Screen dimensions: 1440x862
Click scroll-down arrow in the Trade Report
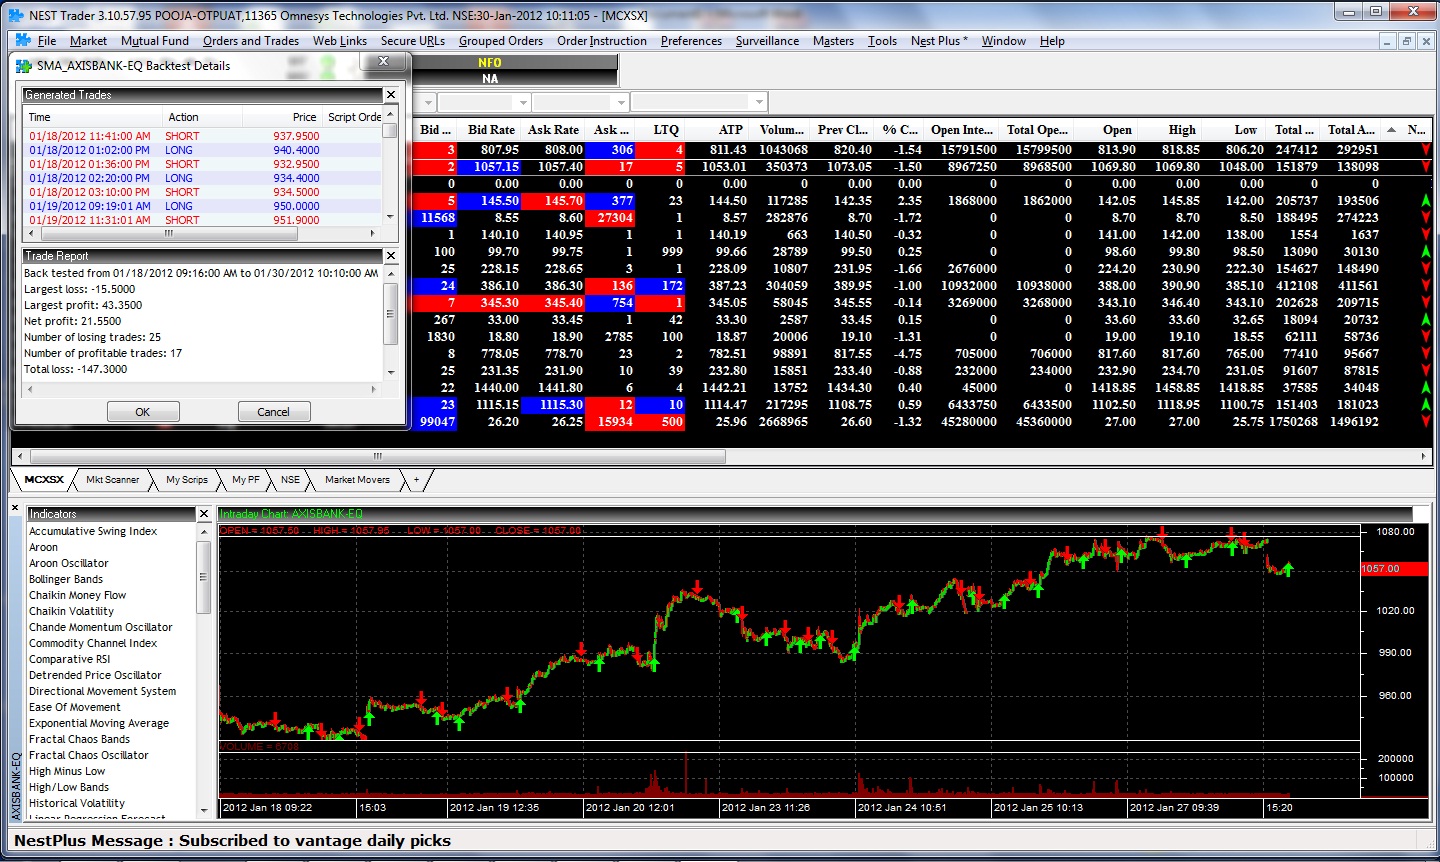click(391, 373)
